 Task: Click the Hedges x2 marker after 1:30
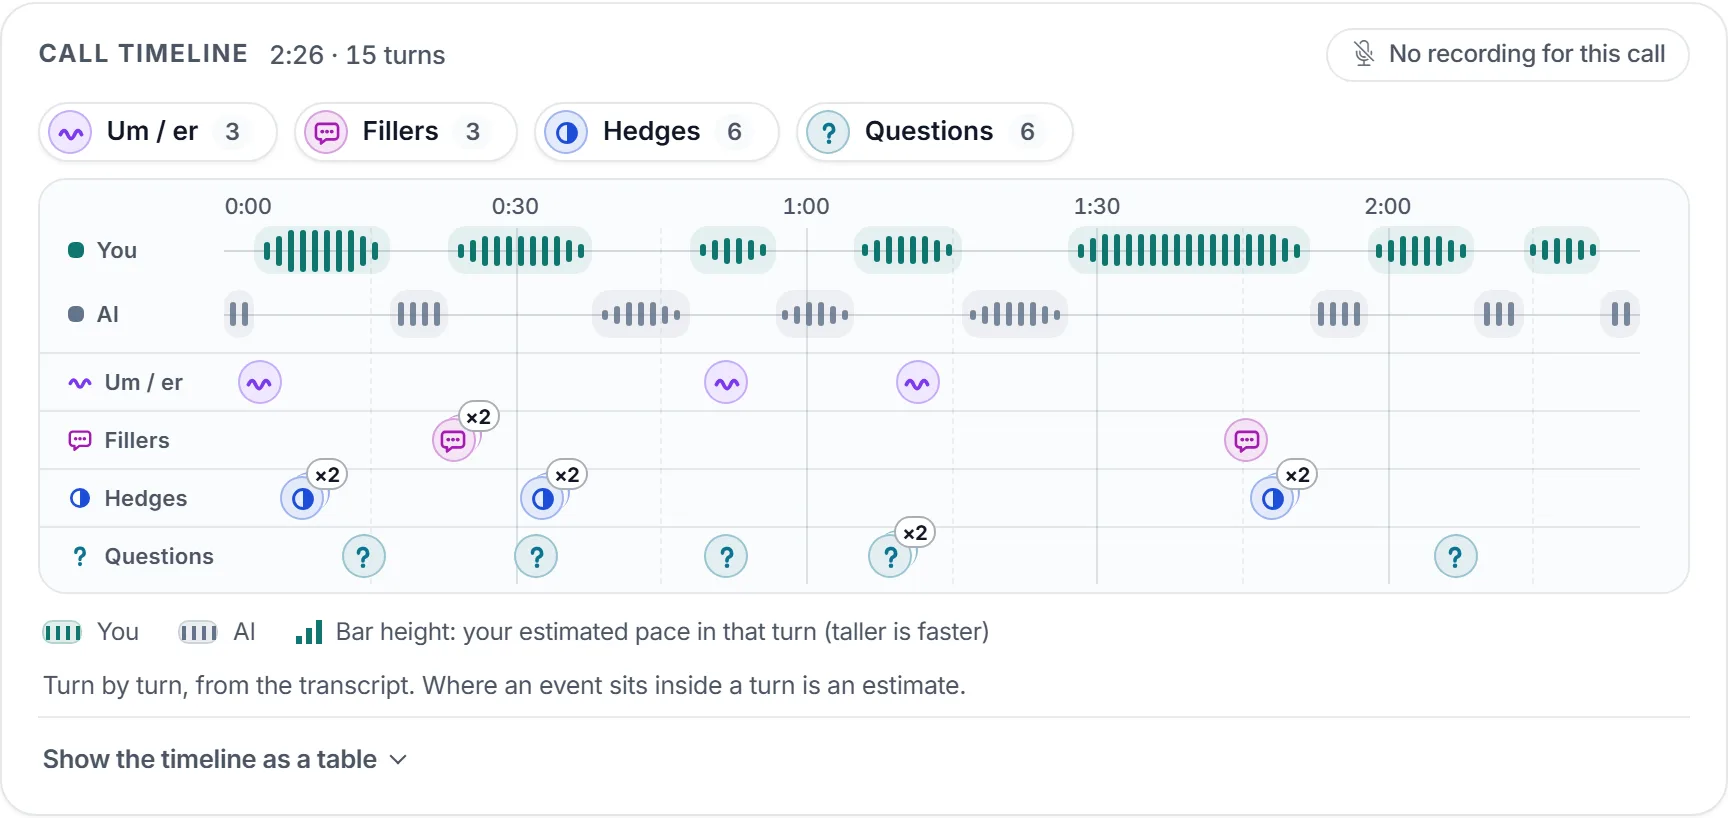(x=1273, y=498)
